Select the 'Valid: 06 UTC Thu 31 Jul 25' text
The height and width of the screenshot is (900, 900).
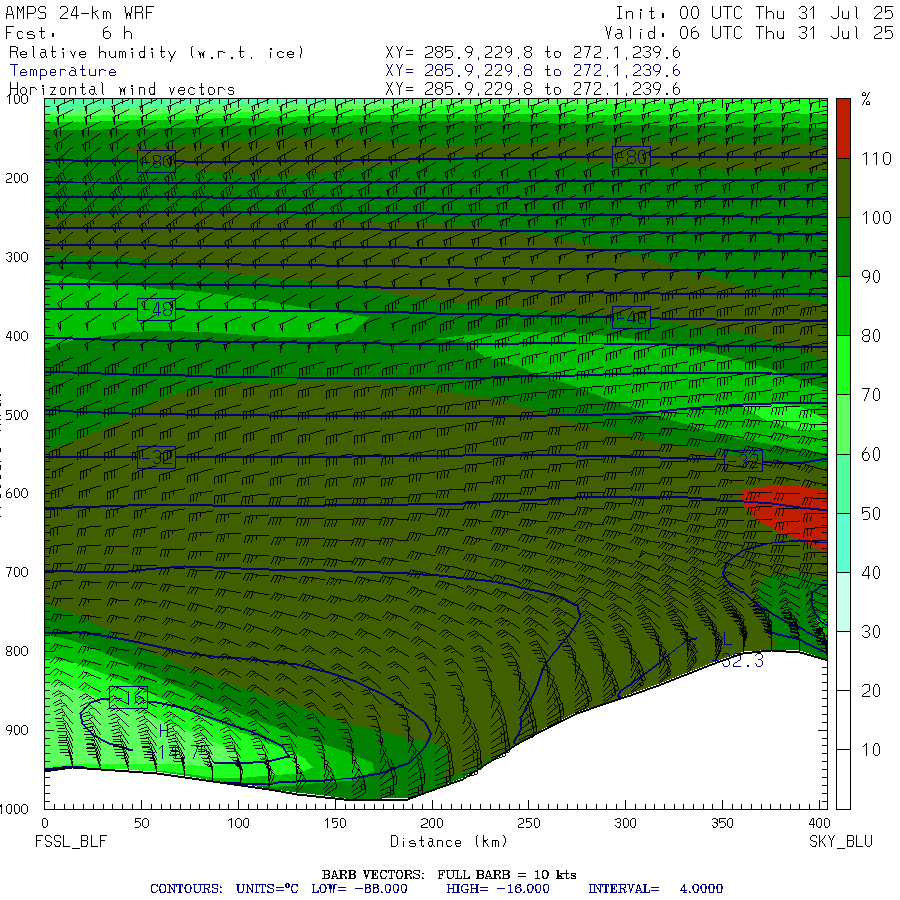749,33
